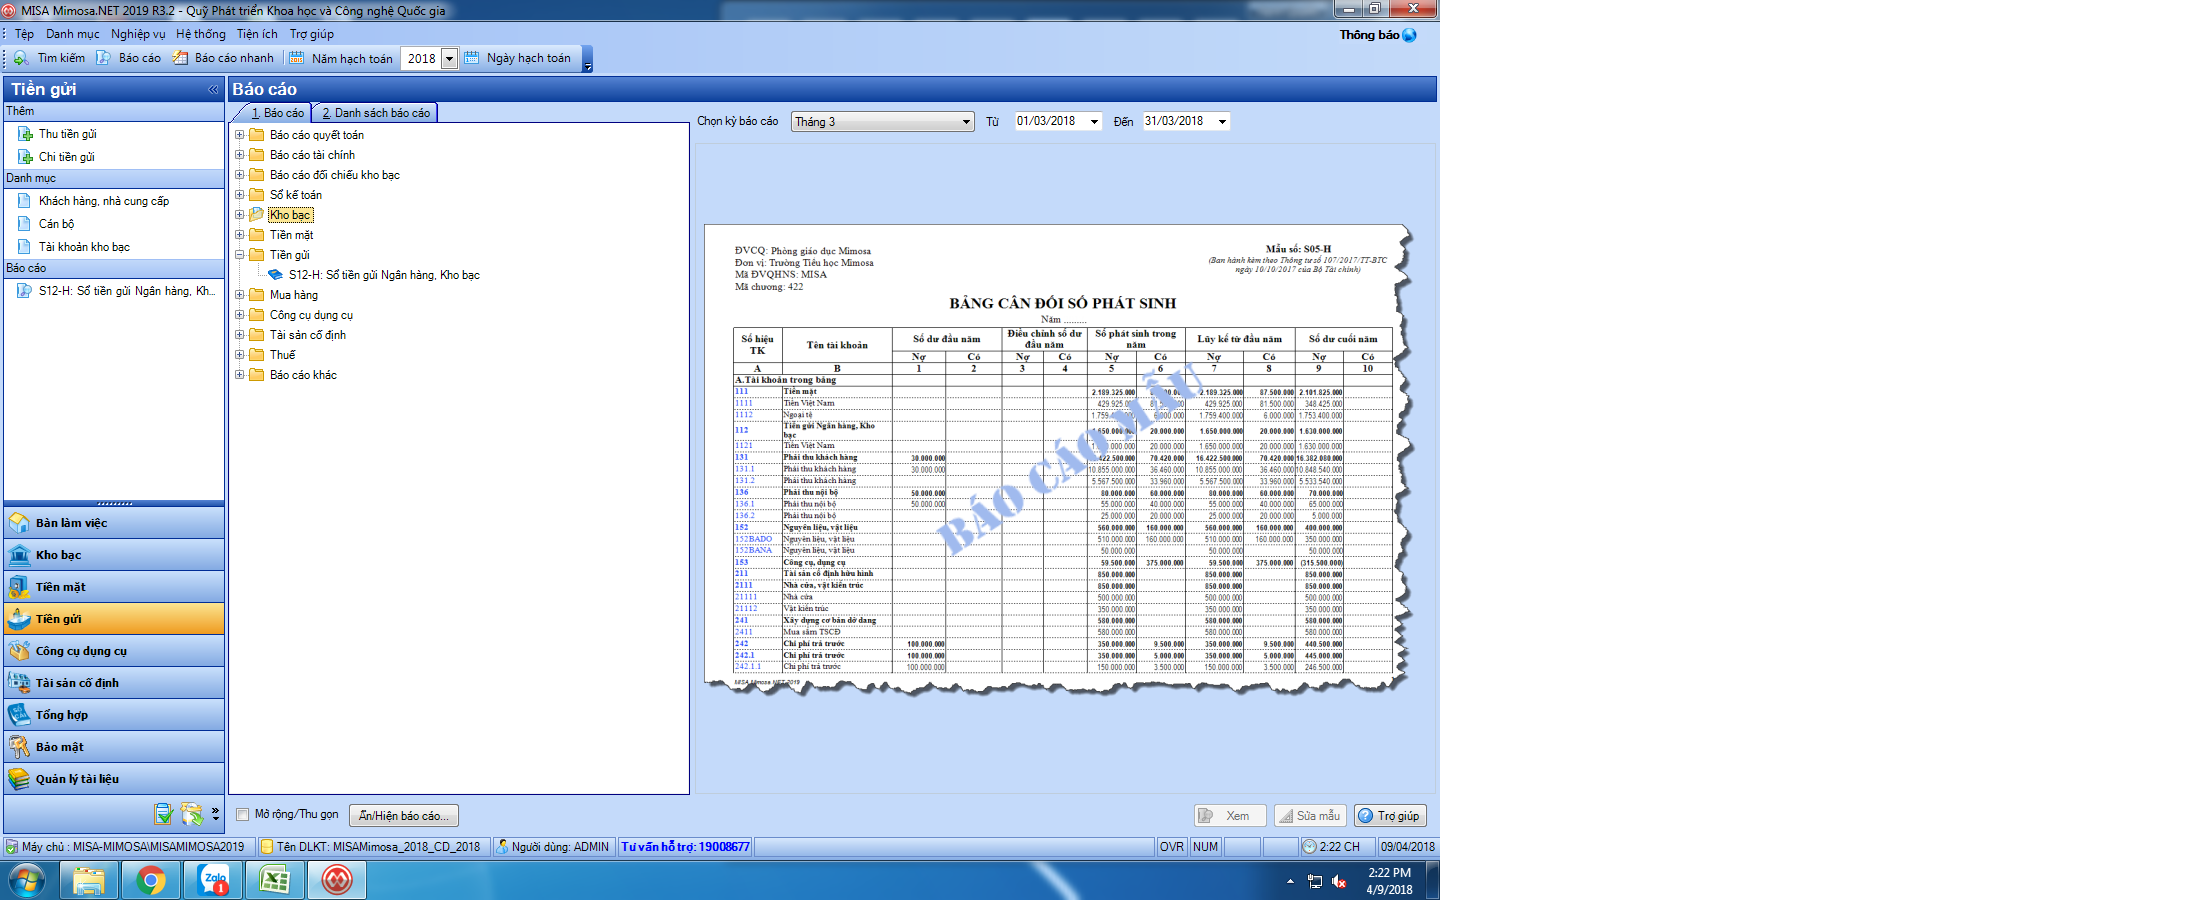
Task: Select S12-H report in tree
Action: click(384, 275)
